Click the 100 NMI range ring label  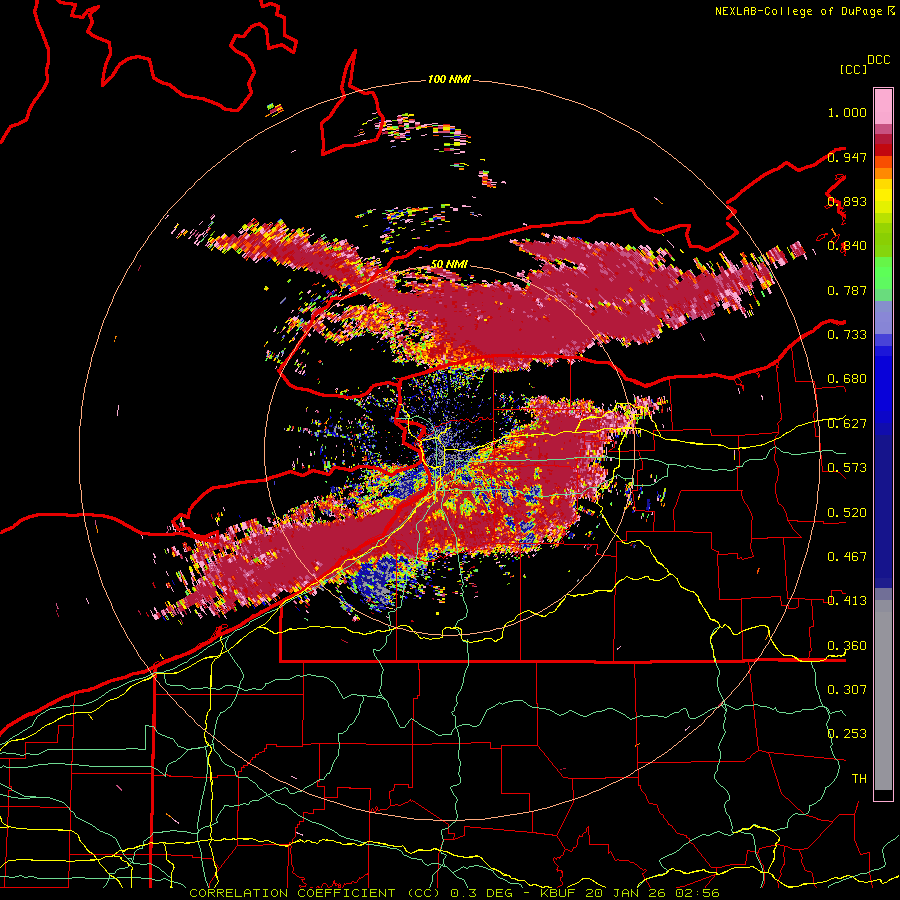pyautogui.click(x=449, y=79)
